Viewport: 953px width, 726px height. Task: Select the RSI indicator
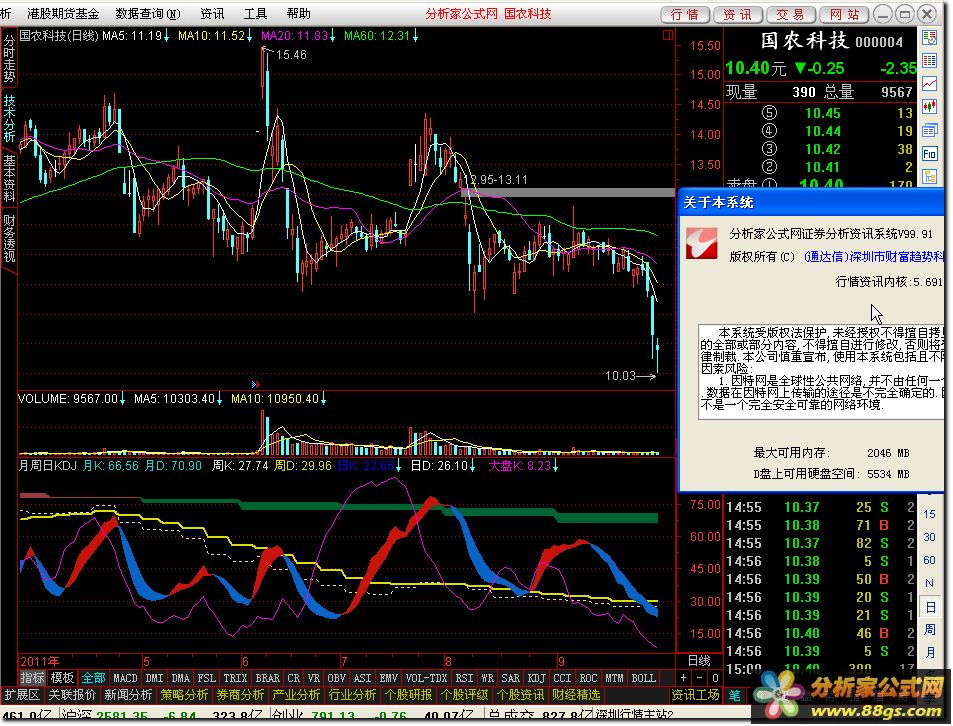coord(464,678)
